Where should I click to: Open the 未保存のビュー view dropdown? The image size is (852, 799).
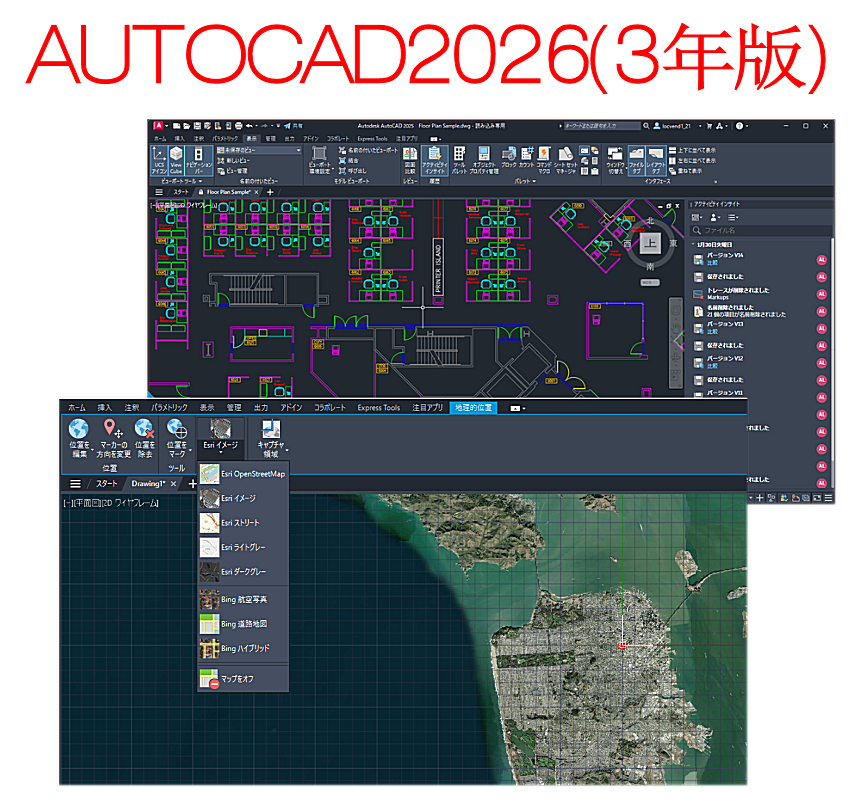pyautogui.click(x=259, y=150)
